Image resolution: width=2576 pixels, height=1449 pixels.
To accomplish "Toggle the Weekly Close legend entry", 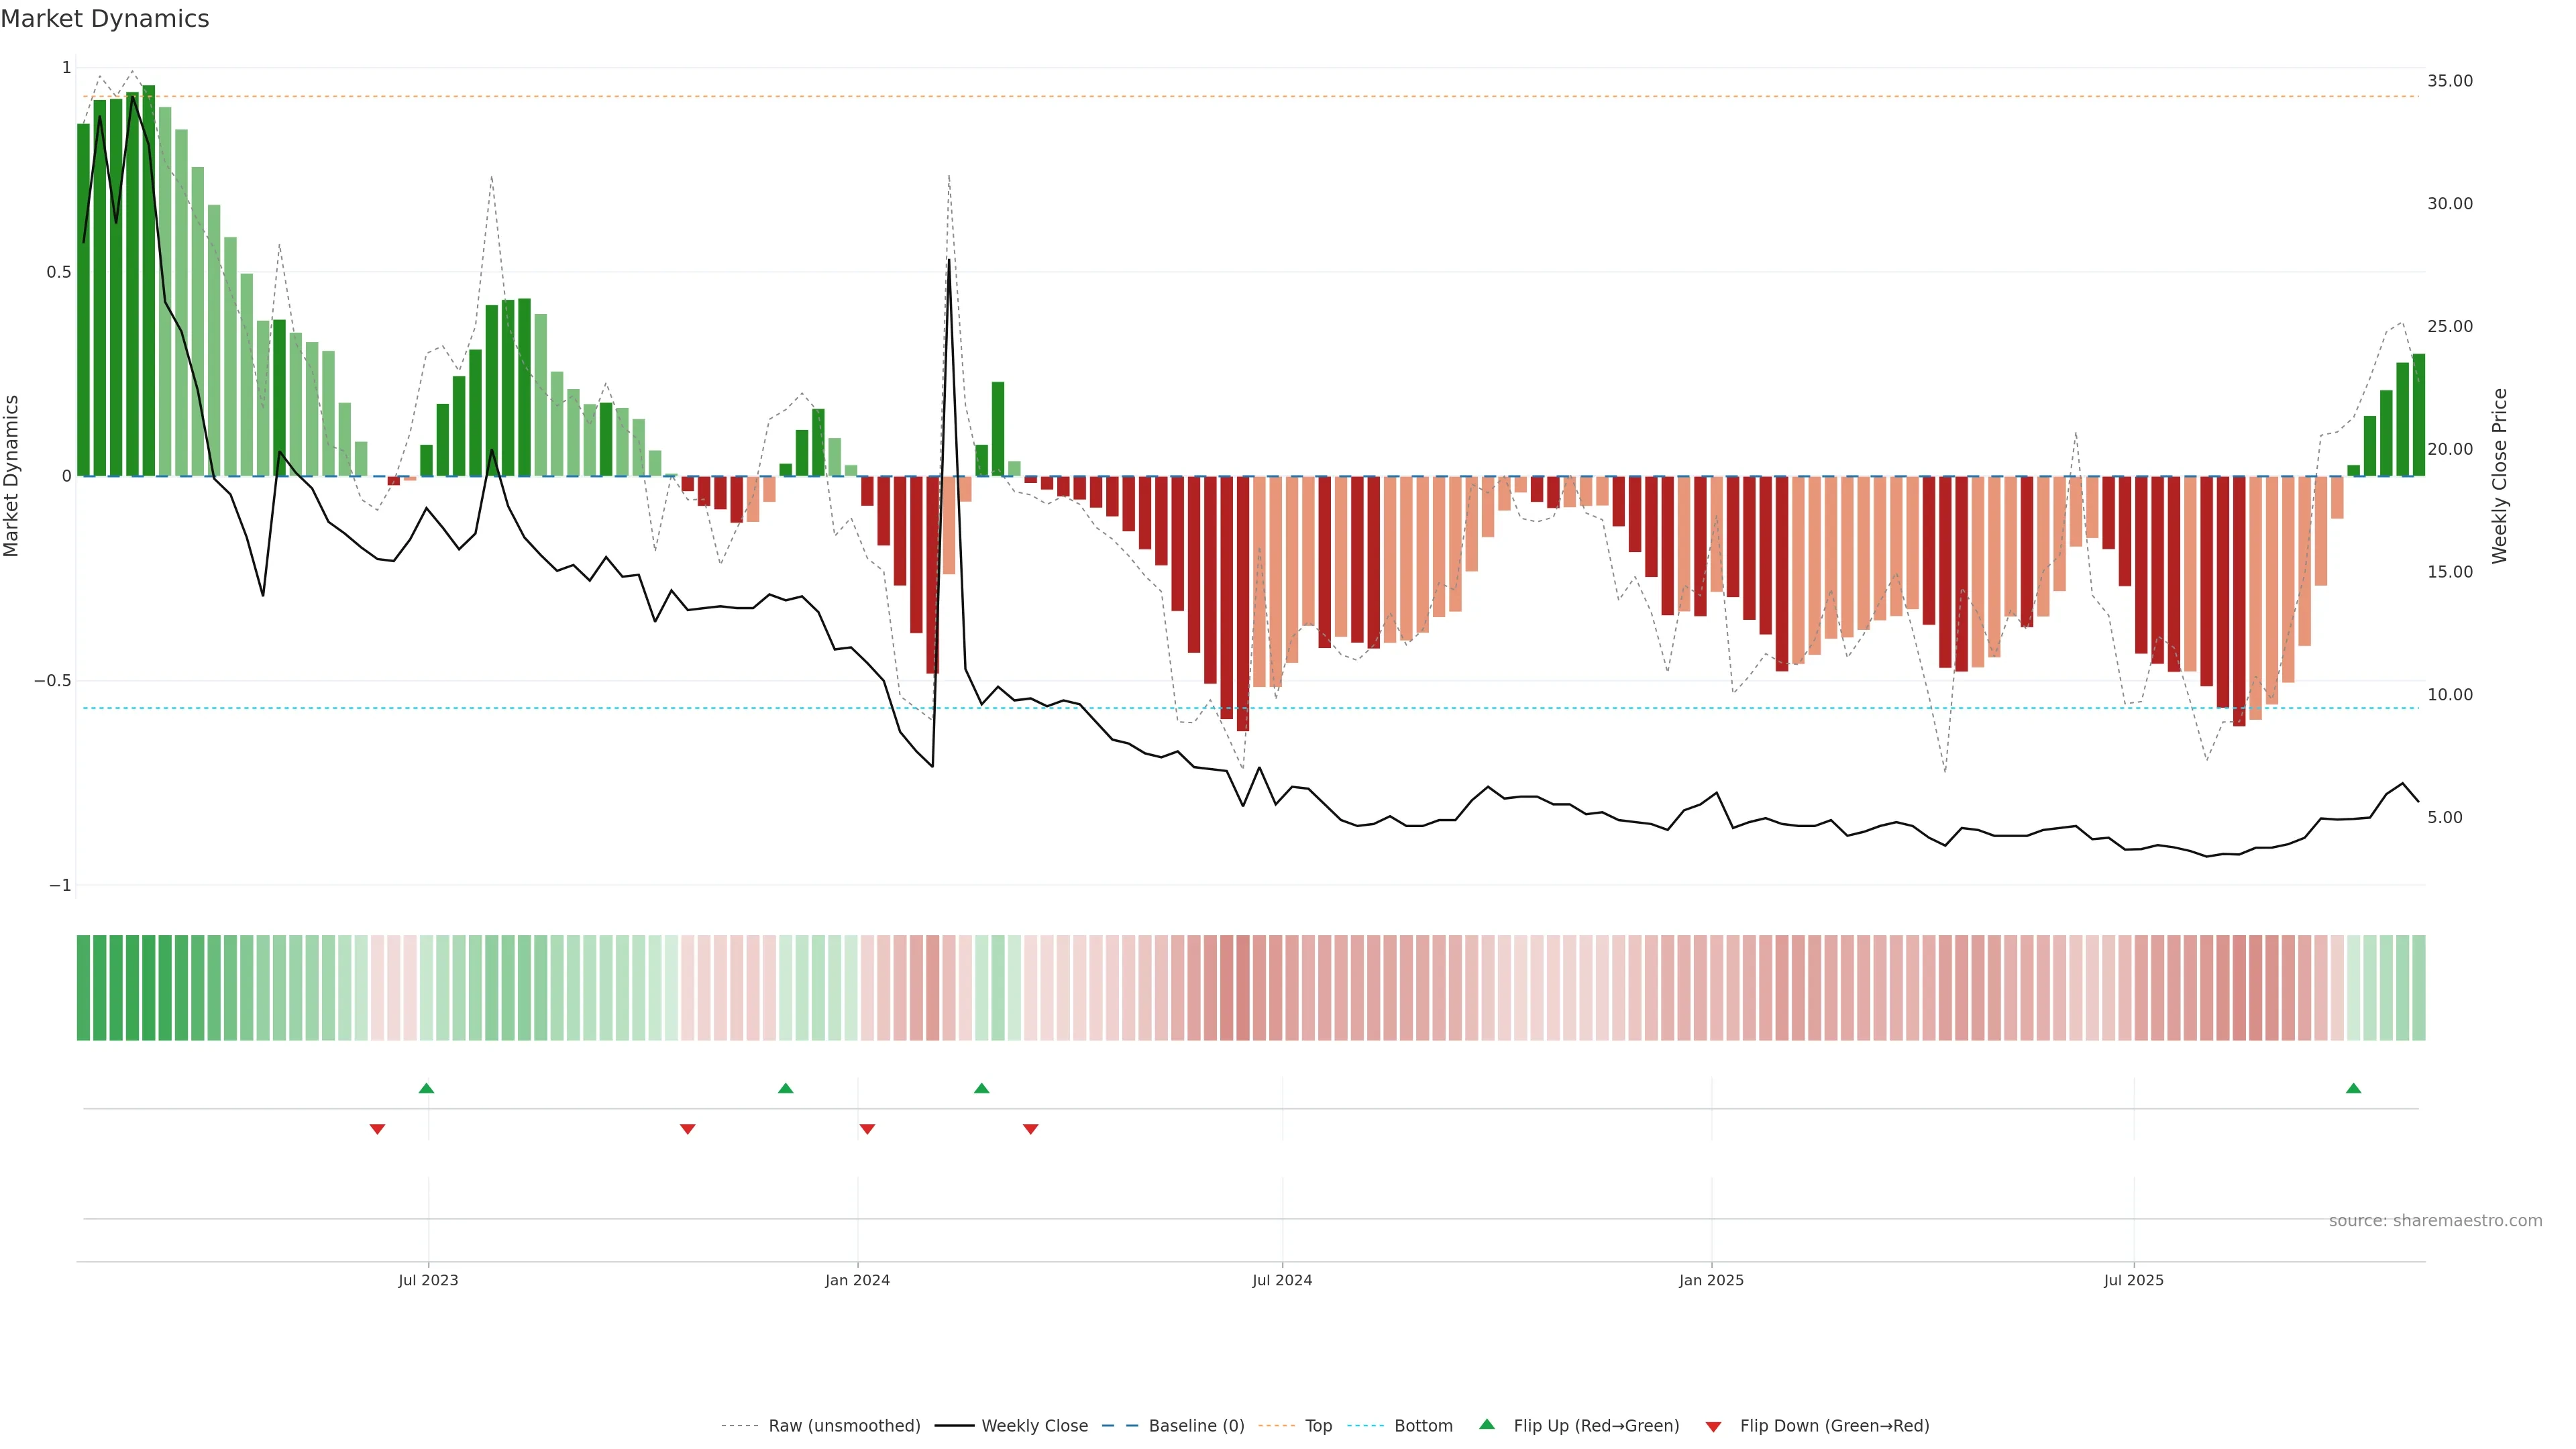I will pyautogui.click(x=1034, y=1426).
